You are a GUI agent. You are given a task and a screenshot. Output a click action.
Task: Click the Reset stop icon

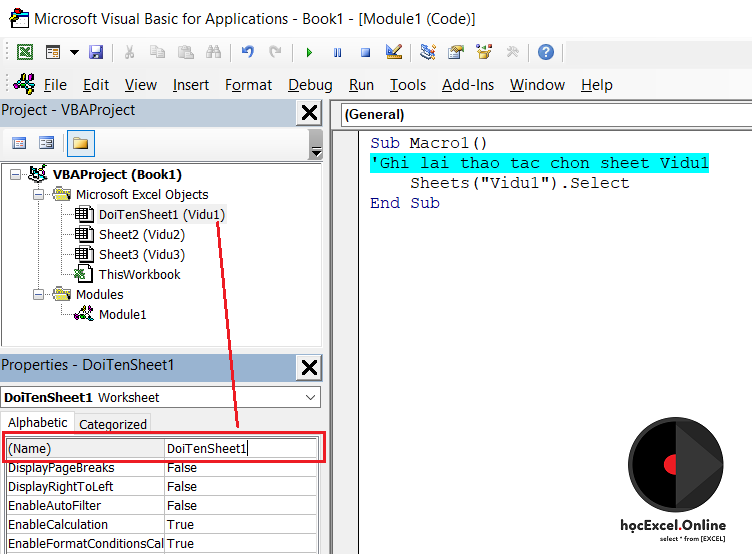[365, 52]
